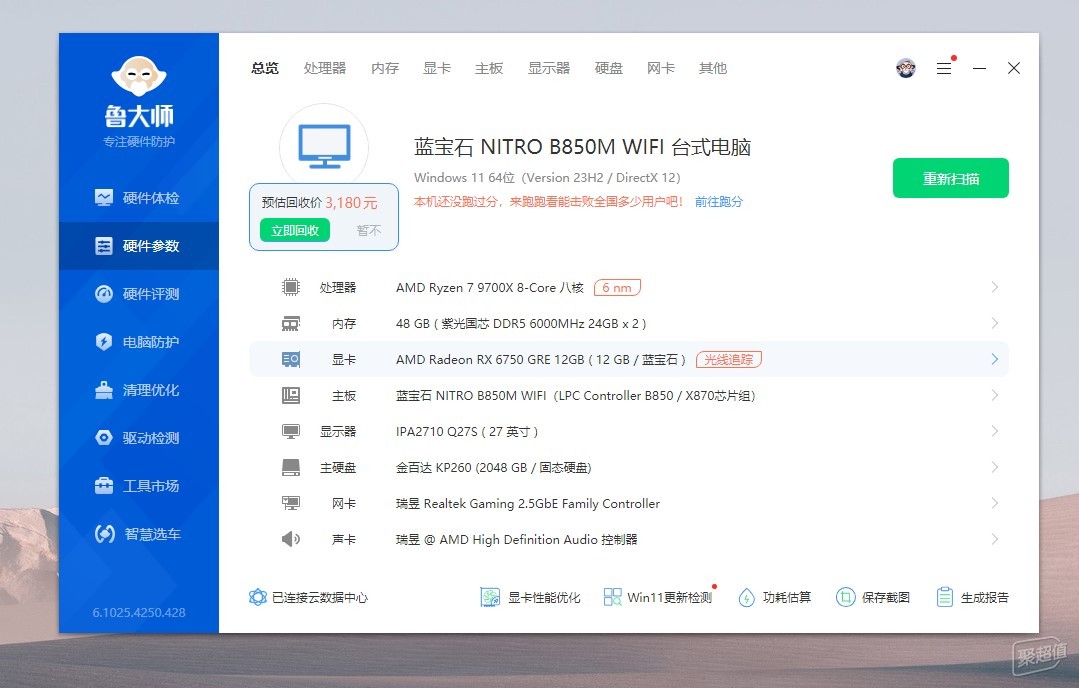Click the 驱动检测 driver icon
Screen dimensions: 1079x688
click(x=104, y=438)
